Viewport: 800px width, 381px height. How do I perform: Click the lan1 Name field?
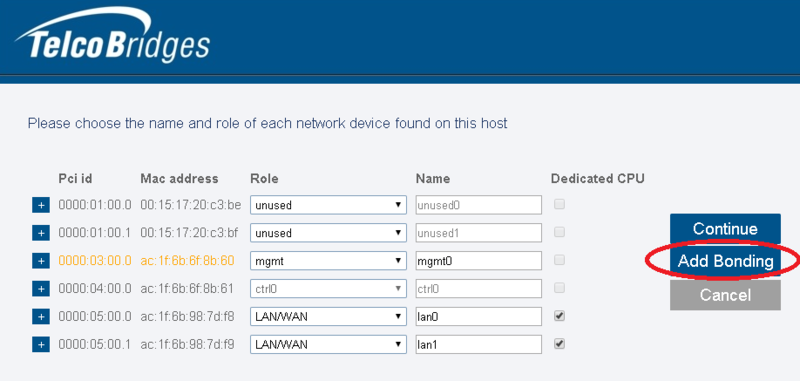point(479,344)
